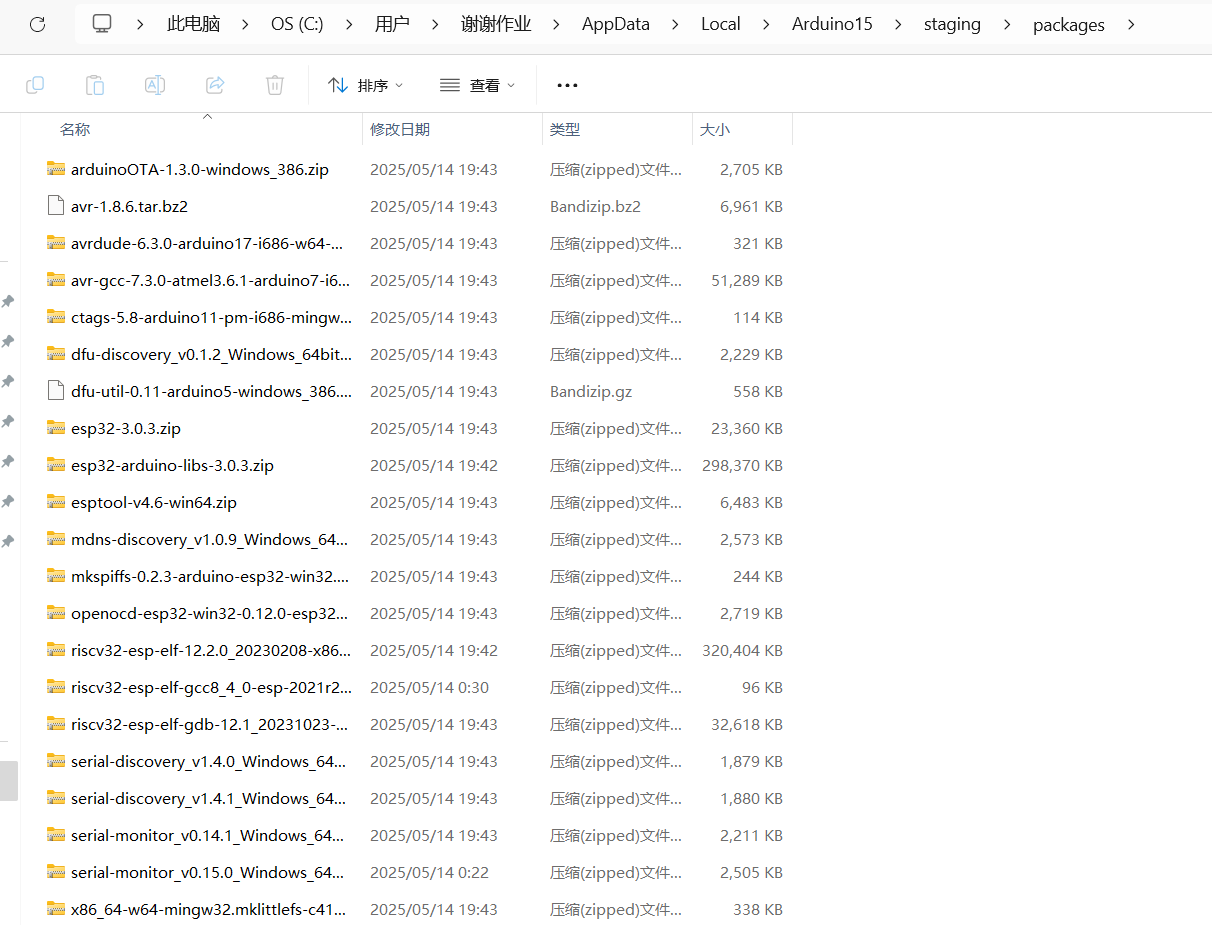Go to OS (C:) in address path
The height and width of the screenshot is (936, 1212).
(x=297, y=24)
